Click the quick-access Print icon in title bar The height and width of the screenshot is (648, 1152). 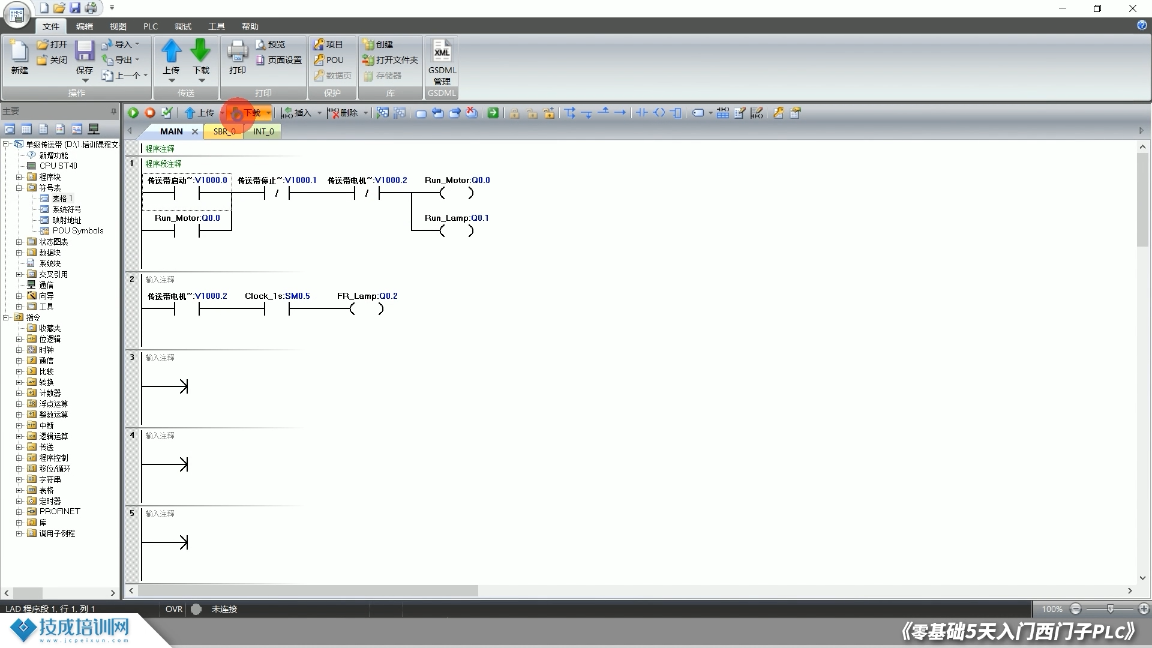tap(91, 8)
